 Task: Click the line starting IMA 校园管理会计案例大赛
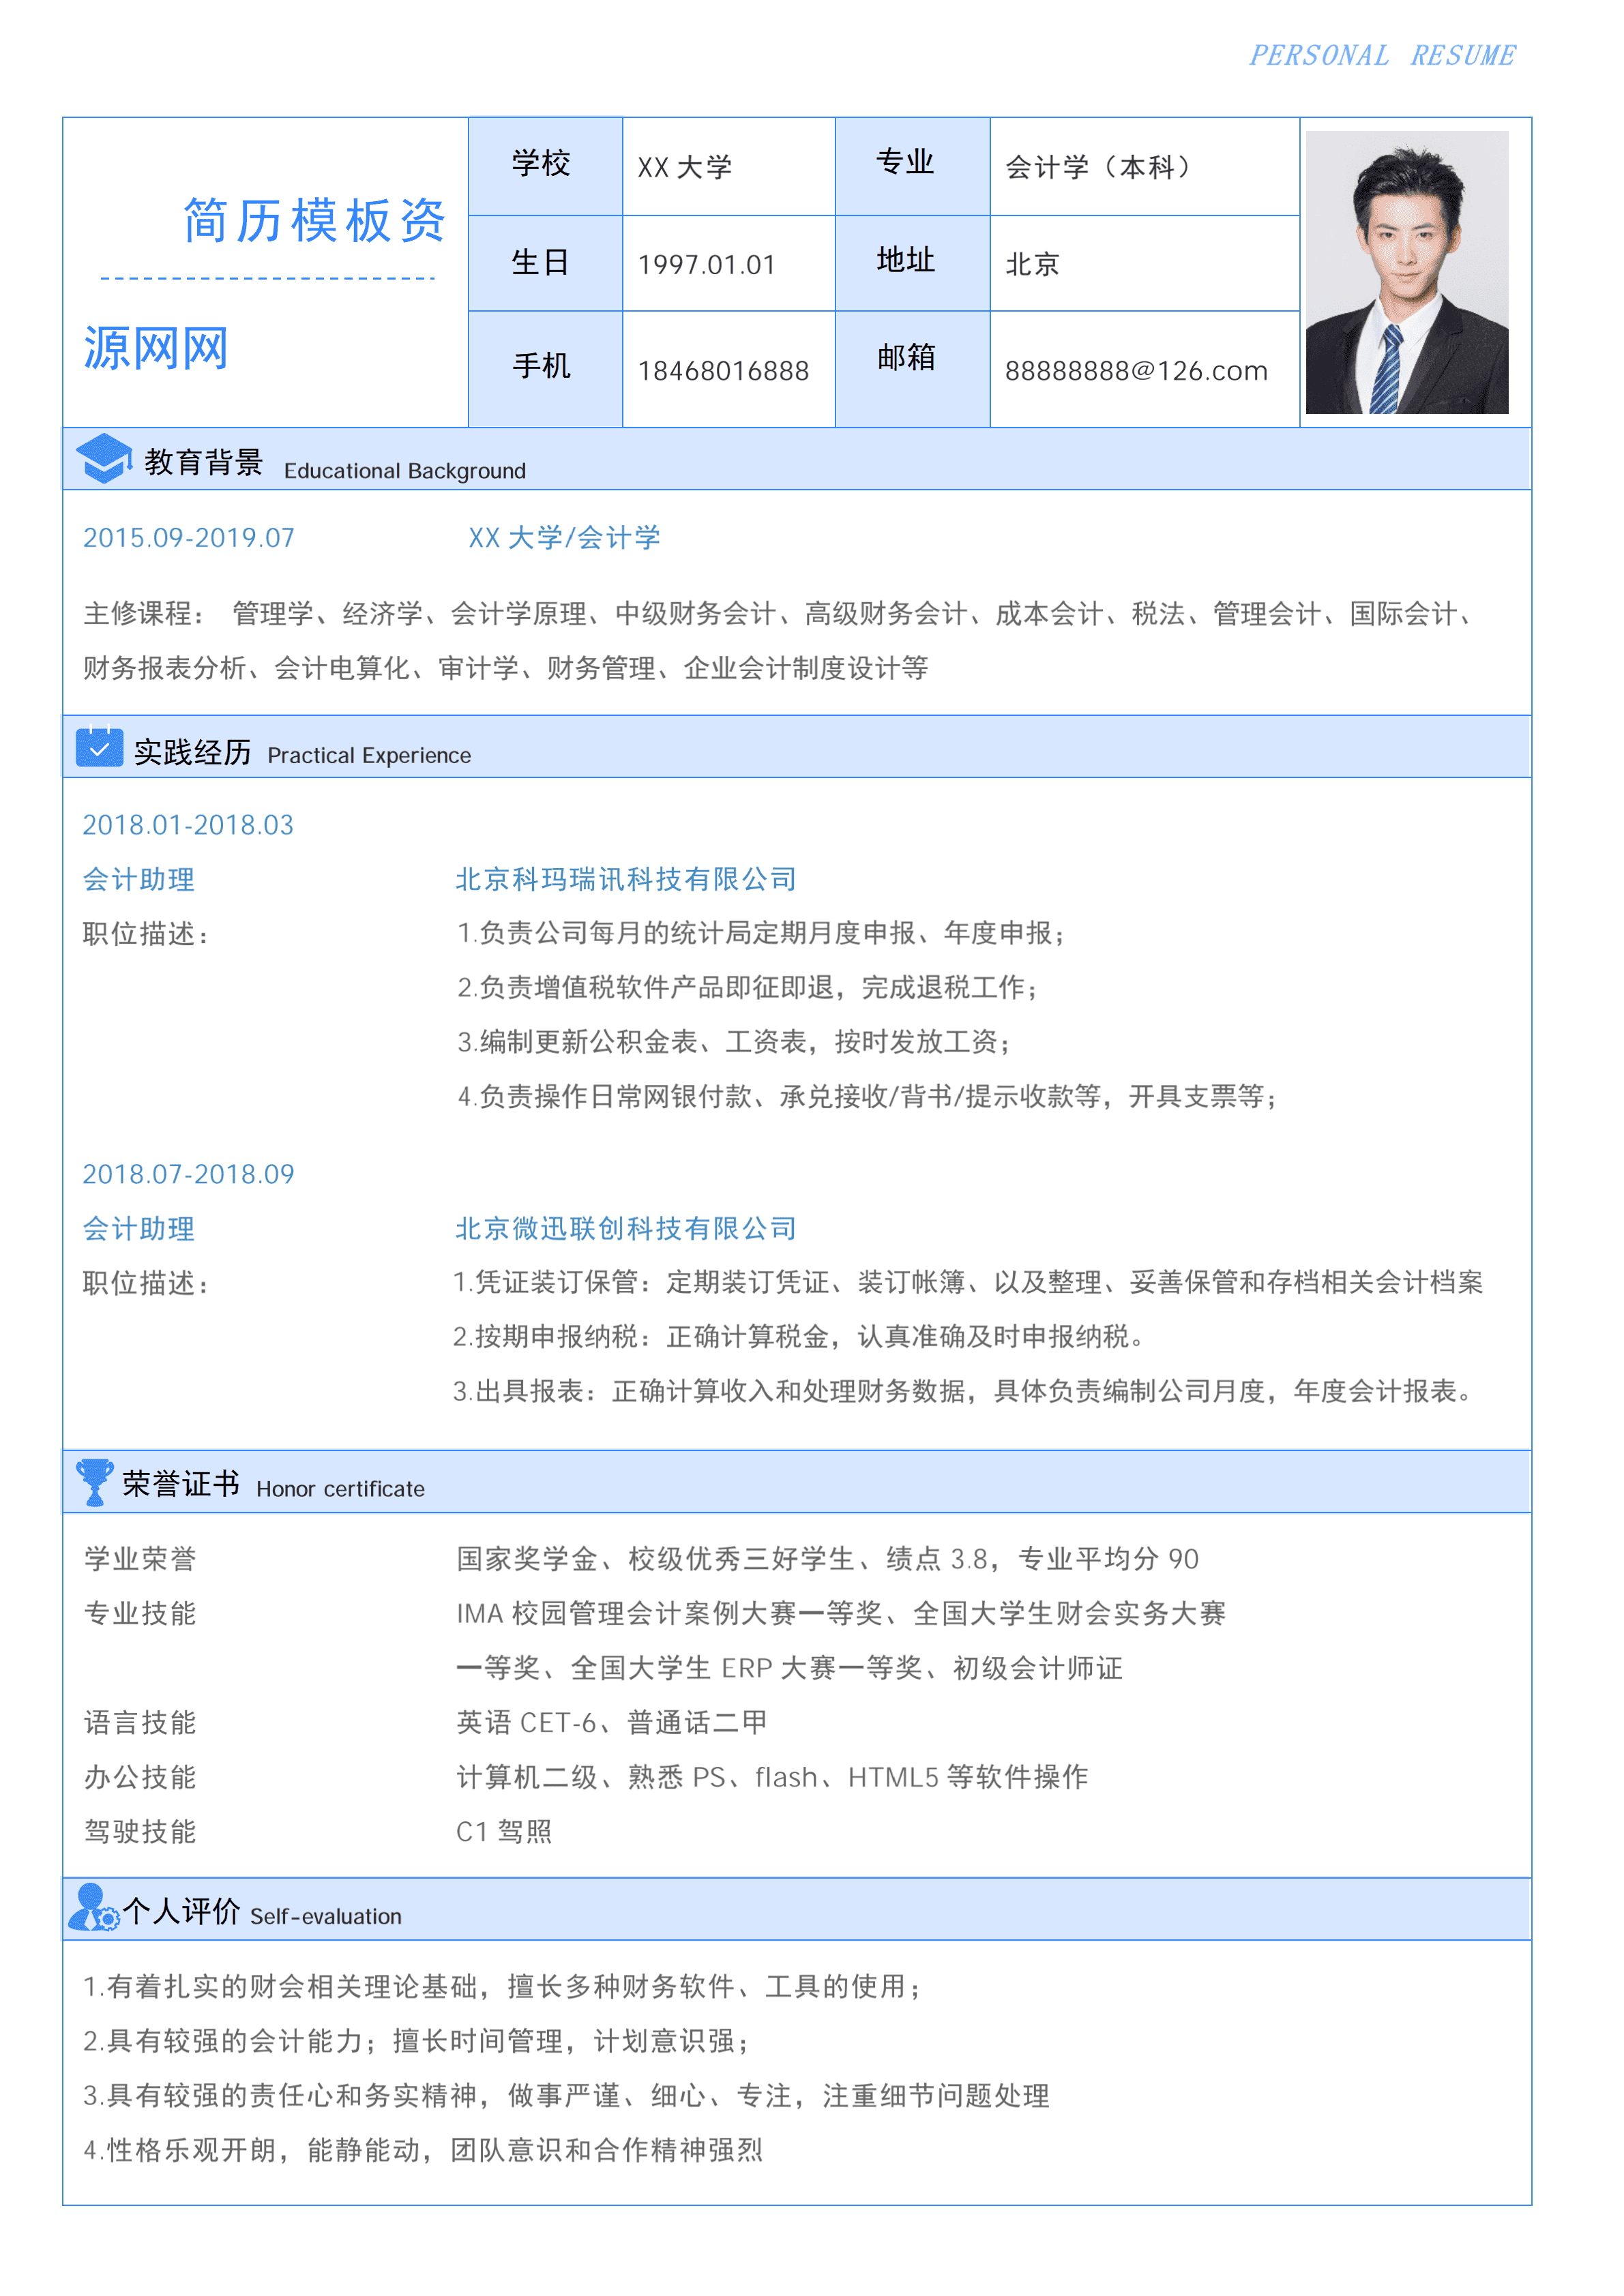click(x=841, y=1613)
